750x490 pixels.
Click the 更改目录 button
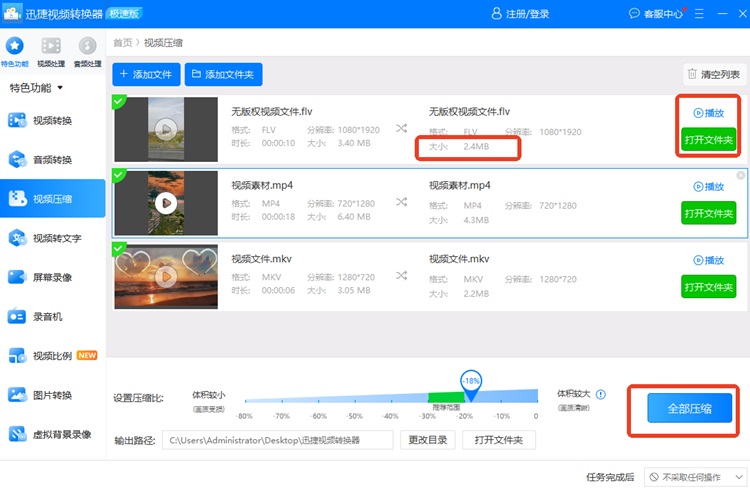tap(428, 440)
